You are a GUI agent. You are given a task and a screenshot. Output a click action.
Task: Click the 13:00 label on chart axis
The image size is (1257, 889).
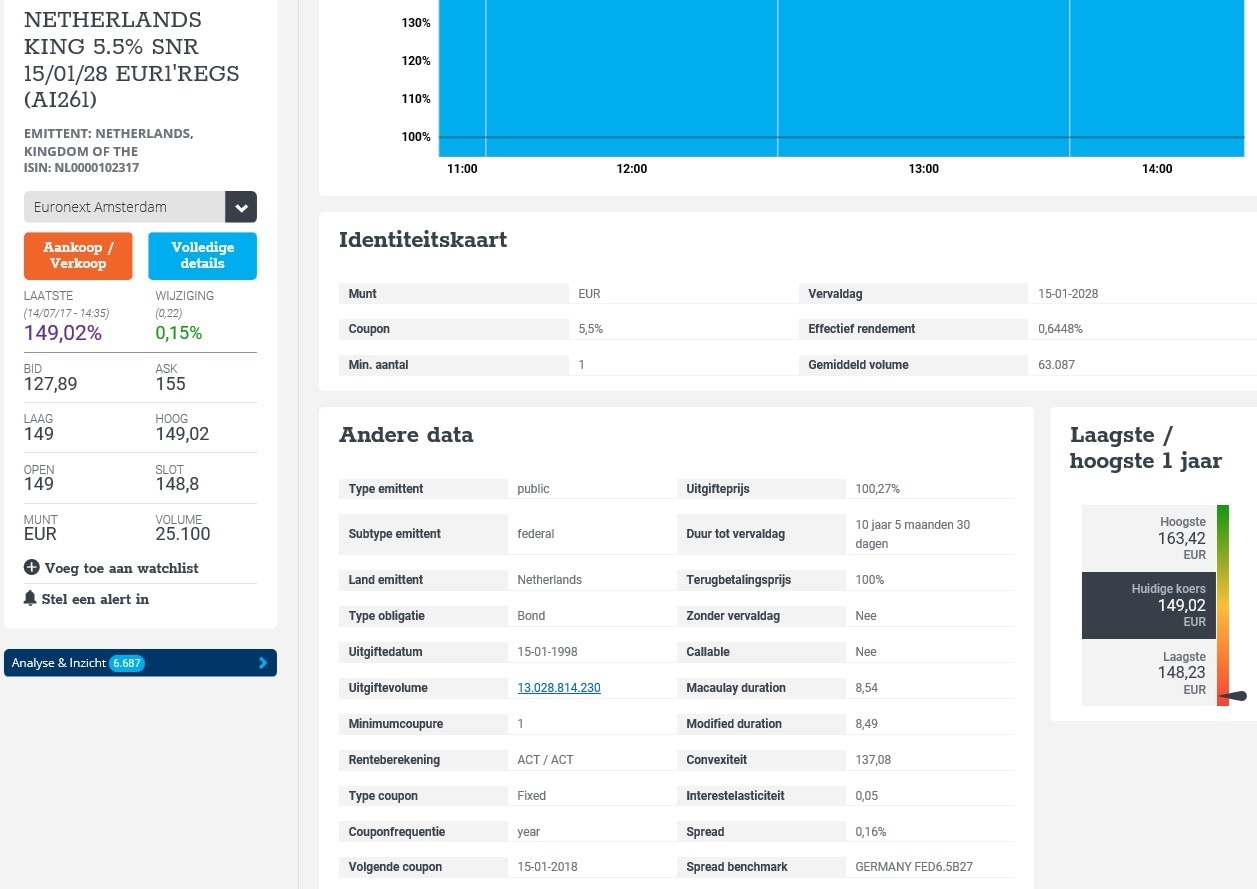pyautogui.click(x=923, y=169)
